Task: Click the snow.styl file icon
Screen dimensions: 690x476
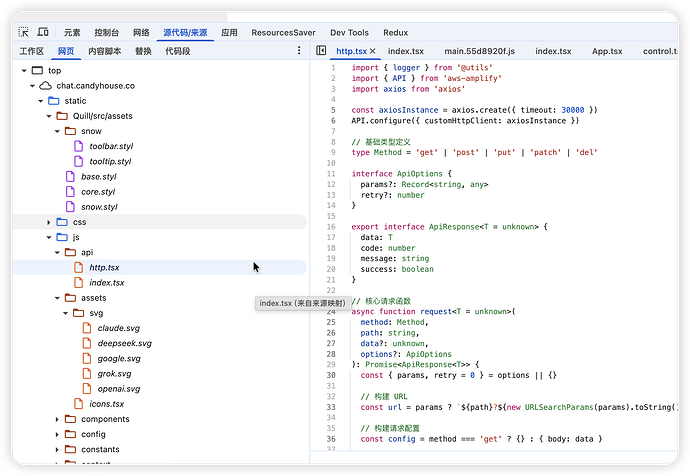Action: click(x=70, y=207)
